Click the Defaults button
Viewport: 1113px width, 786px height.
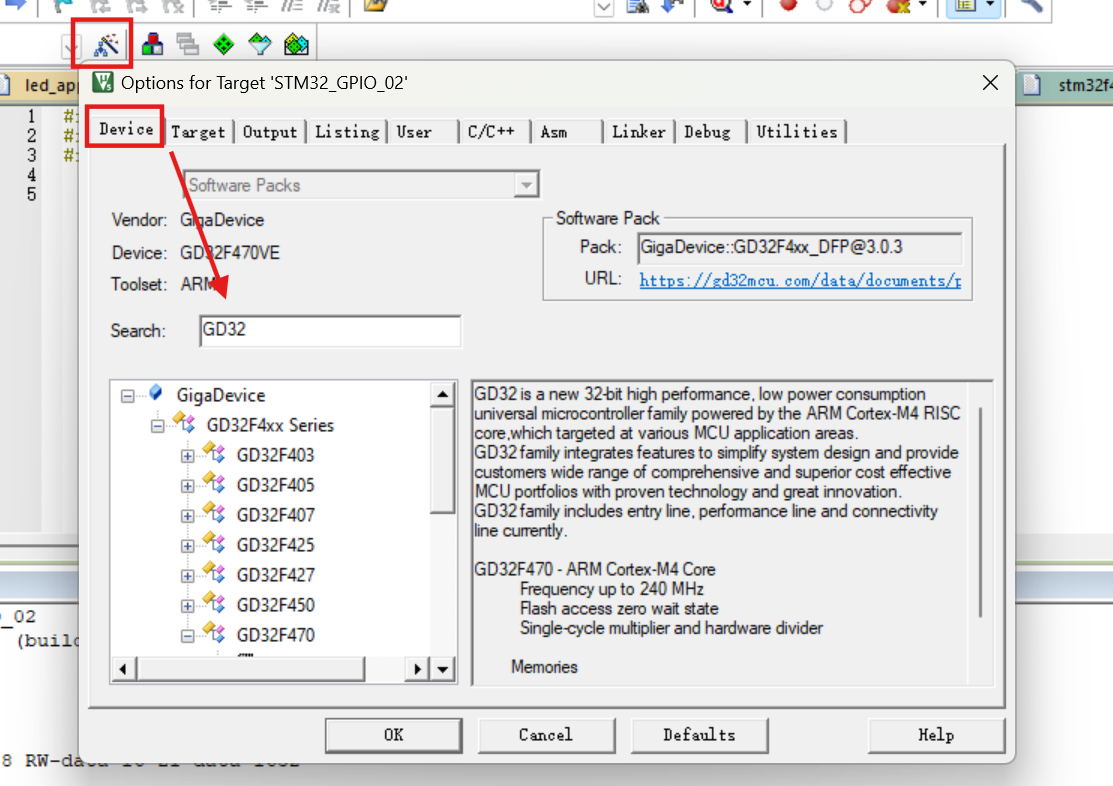coord(699,735)
